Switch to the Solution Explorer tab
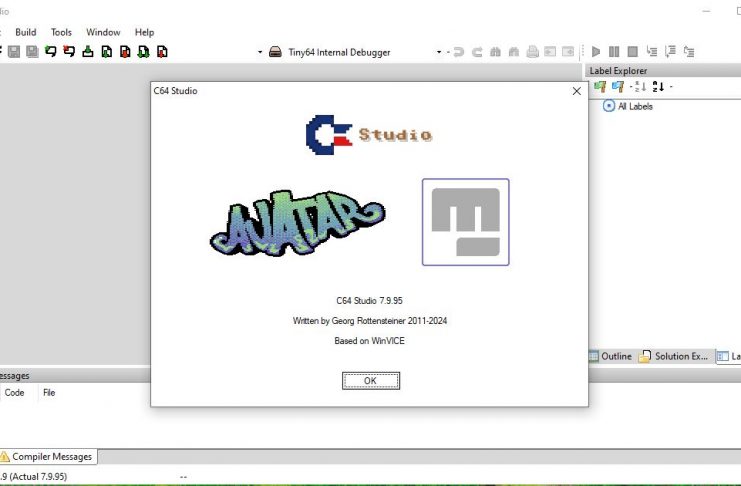Image resolution: width=741 pixels, height=486 pixels. tap(677, 356)
